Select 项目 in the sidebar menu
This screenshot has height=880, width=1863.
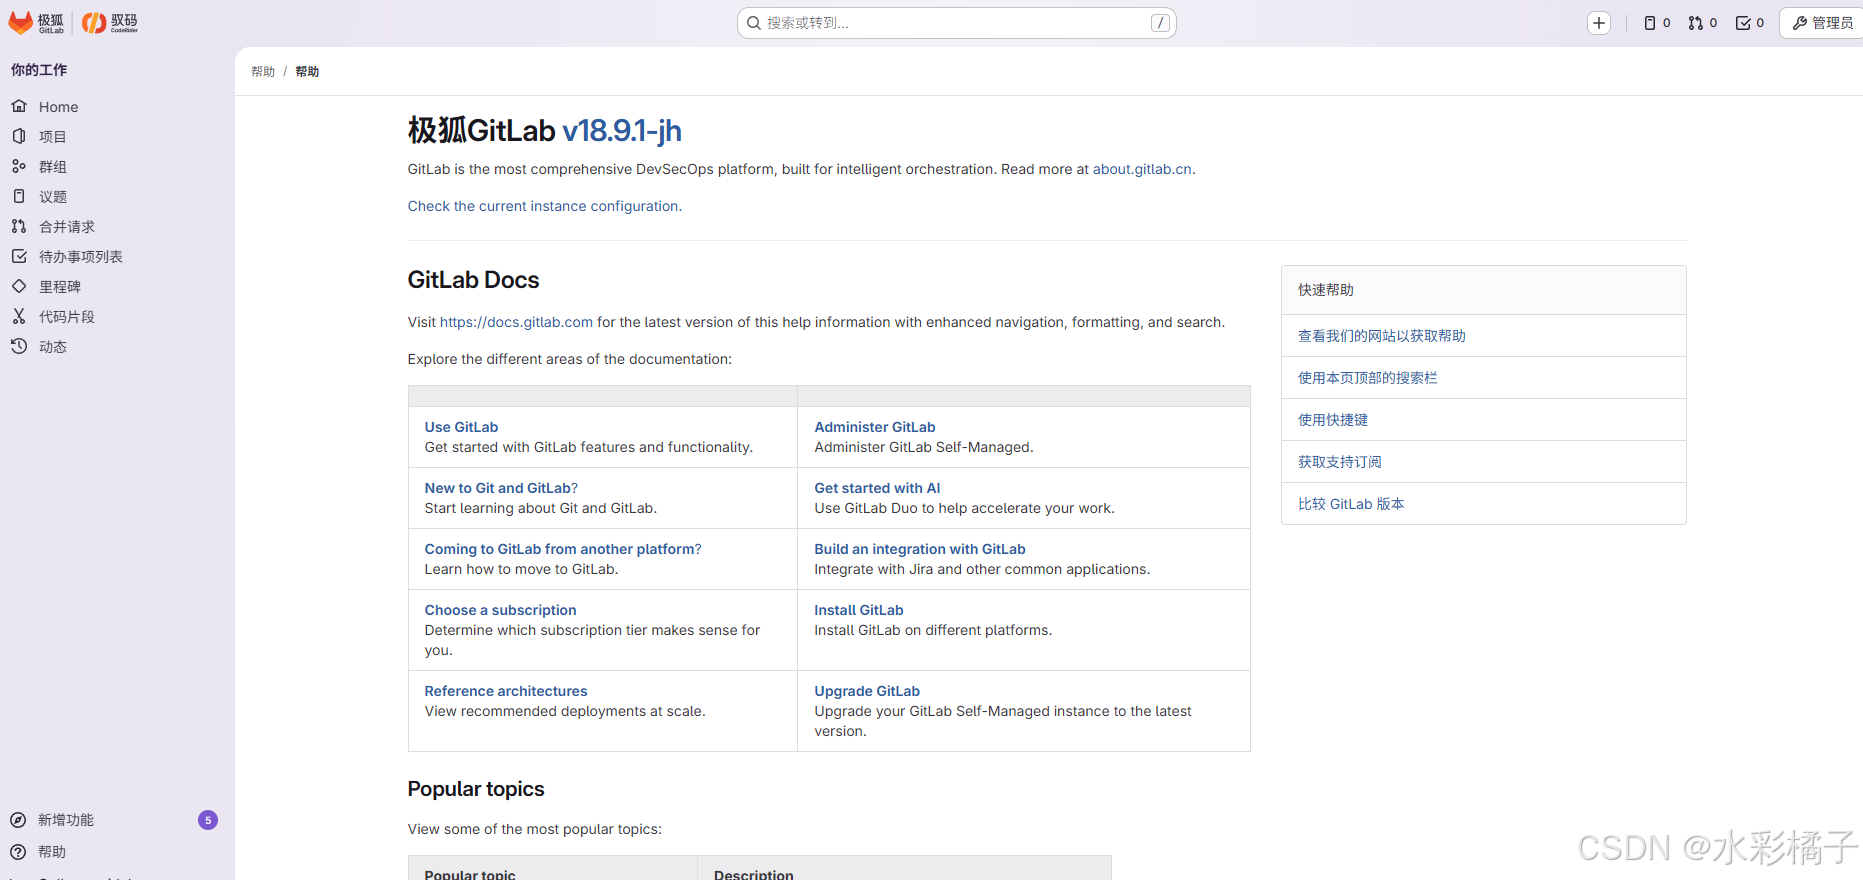coord(53,137)
